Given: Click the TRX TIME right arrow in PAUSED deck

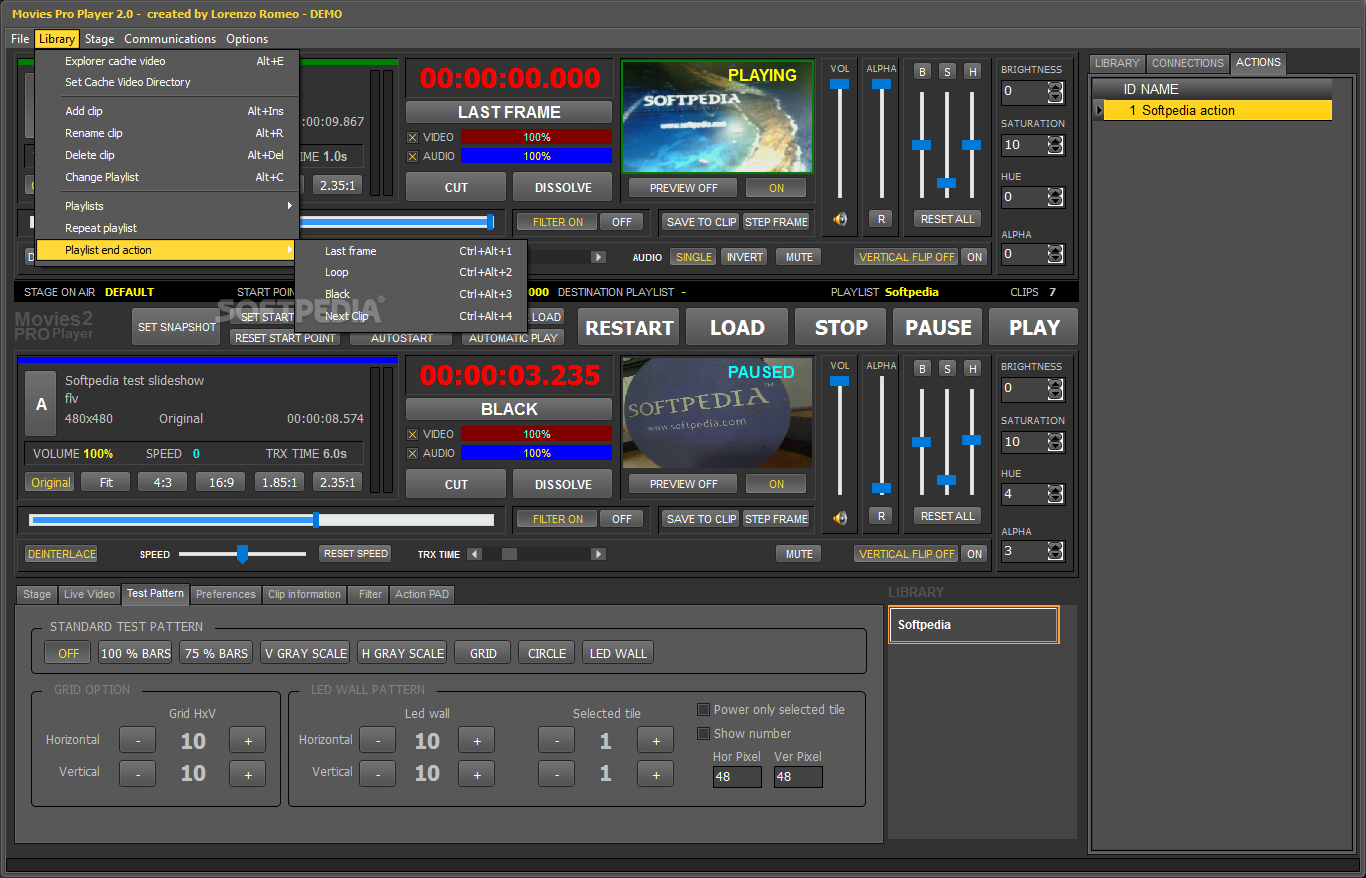Looking at the screenshot, I should click(598, 554).
